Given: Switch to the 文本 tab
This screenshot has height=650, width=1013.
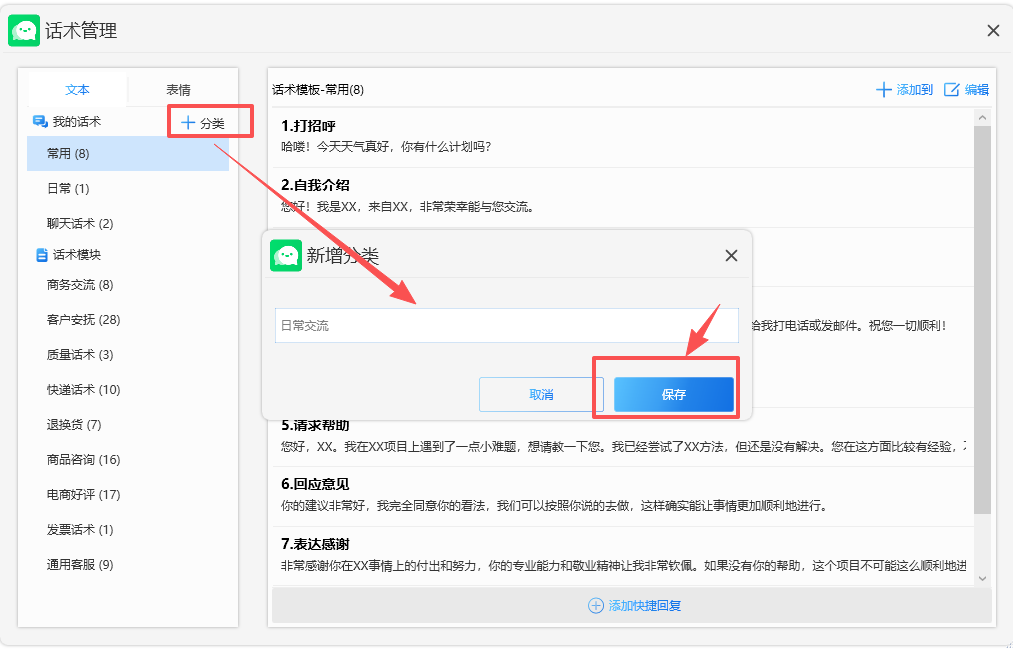Looking at the screenshot, I should pyautogui.click(x=77, y=90).
